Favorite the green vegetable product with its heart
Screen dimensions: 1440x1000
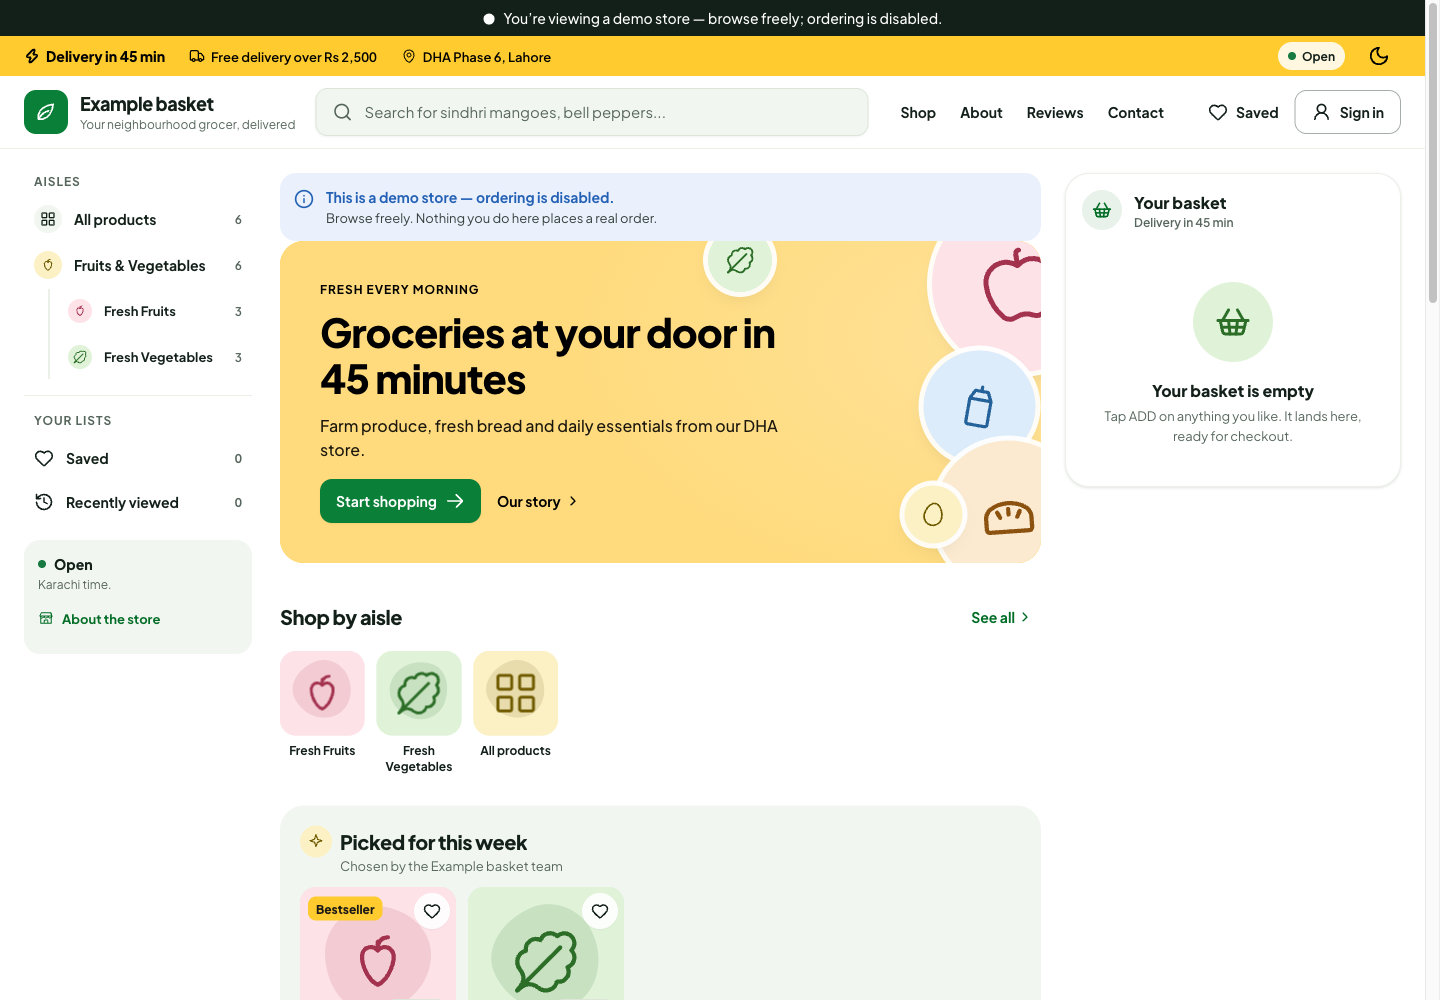click(x=600, y=911)
